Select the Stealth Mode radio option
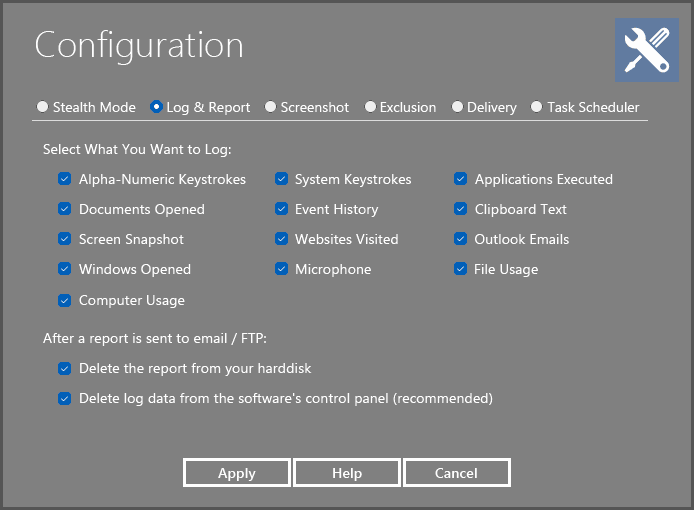694x510 pixels. pyautogui.click(x=42, y=107)
